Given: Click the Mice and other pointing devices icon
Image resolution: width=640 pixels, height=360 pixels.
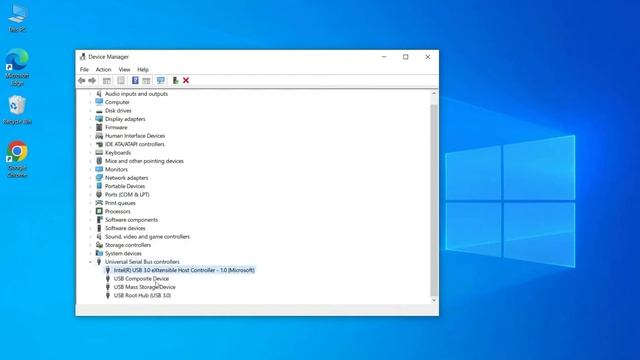Looking at the screenshot, I should [x=99, y=161].
